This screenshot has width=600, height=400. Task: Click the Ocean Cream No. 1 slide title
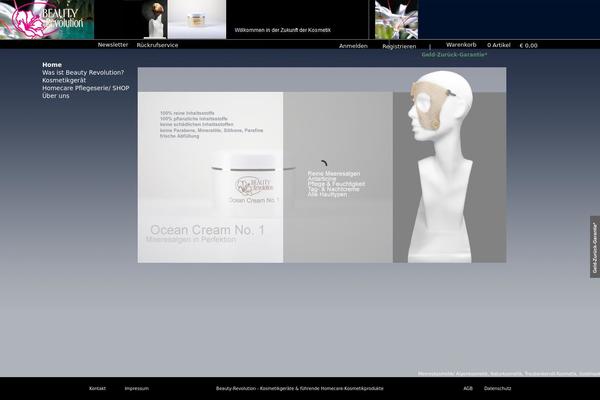pyautogui.click(x=207, y=230)
